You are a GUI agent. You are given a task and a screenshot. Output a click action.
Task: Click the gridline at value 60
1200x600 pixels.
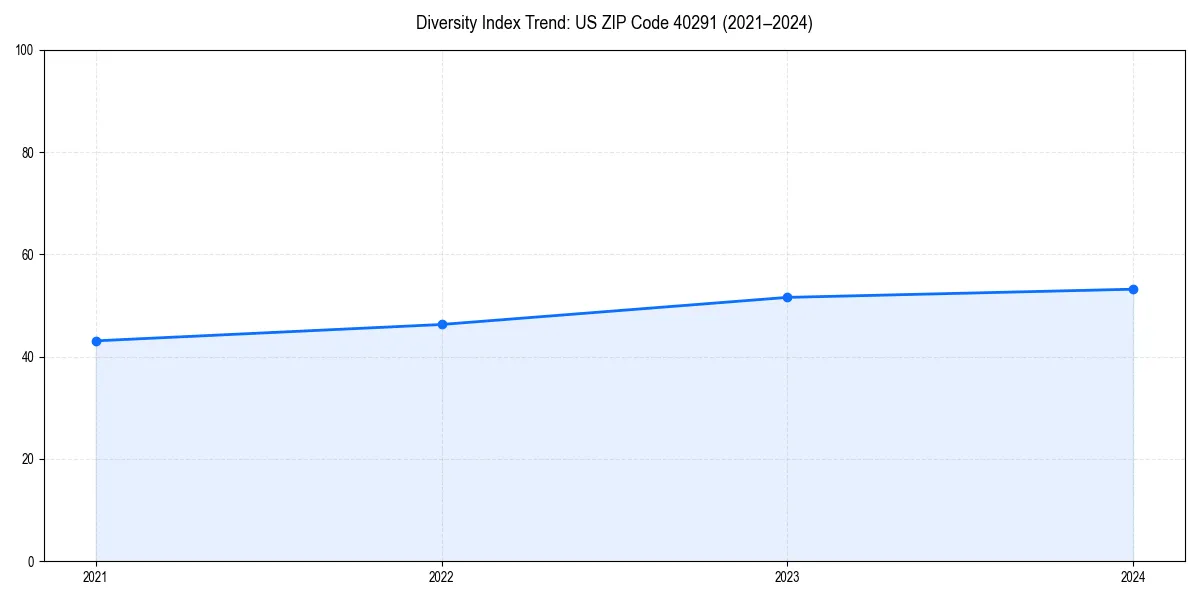click(x=600, y=254)
